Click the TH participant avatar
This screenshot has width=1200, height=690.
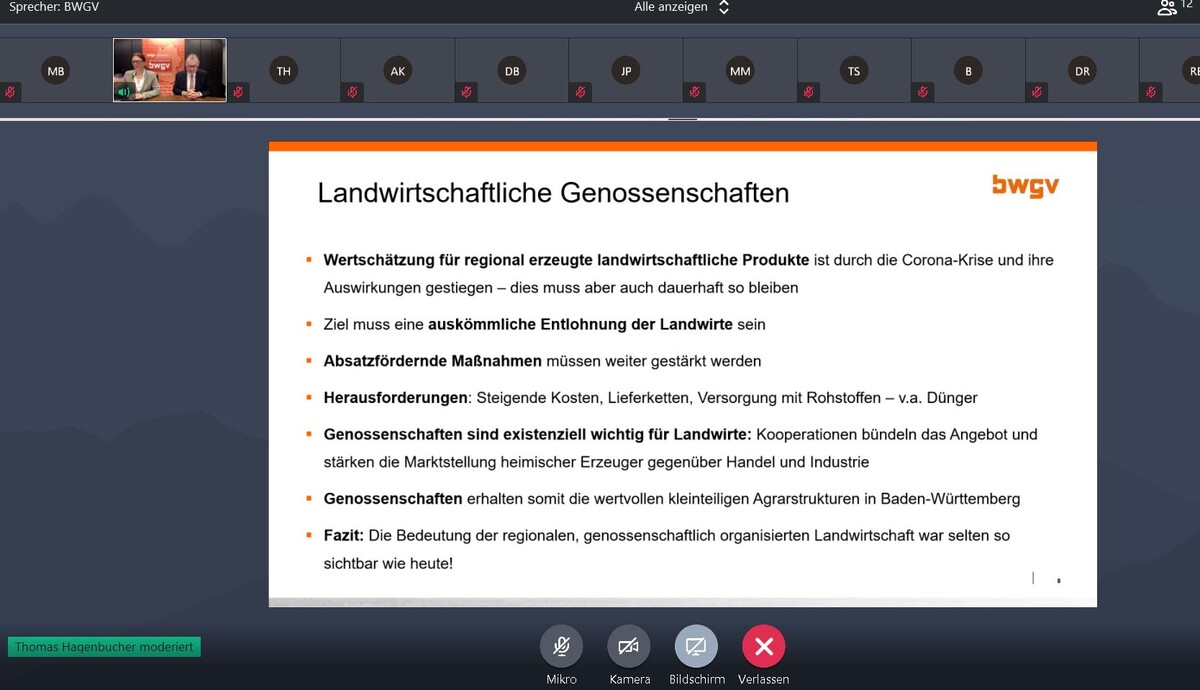pyautogui.click(x=284, y=71)
